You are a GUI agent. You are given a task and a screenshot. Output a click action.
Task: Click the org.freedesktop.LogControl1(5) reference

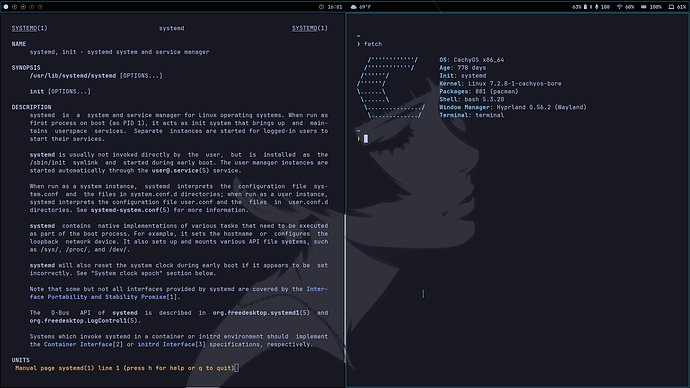click(85, 321)
